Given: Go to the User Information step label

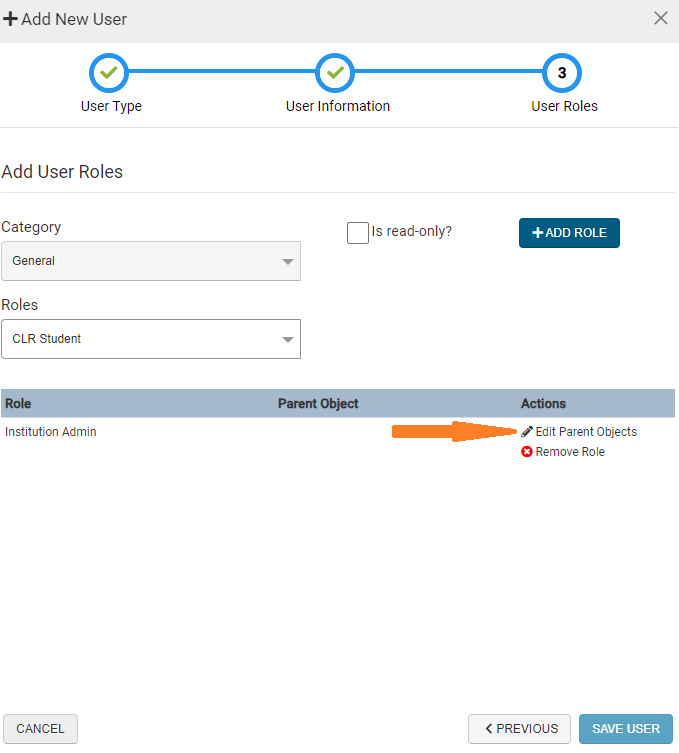Looking at the screenshot, I should pyautogui.click(x=338, y=106).
